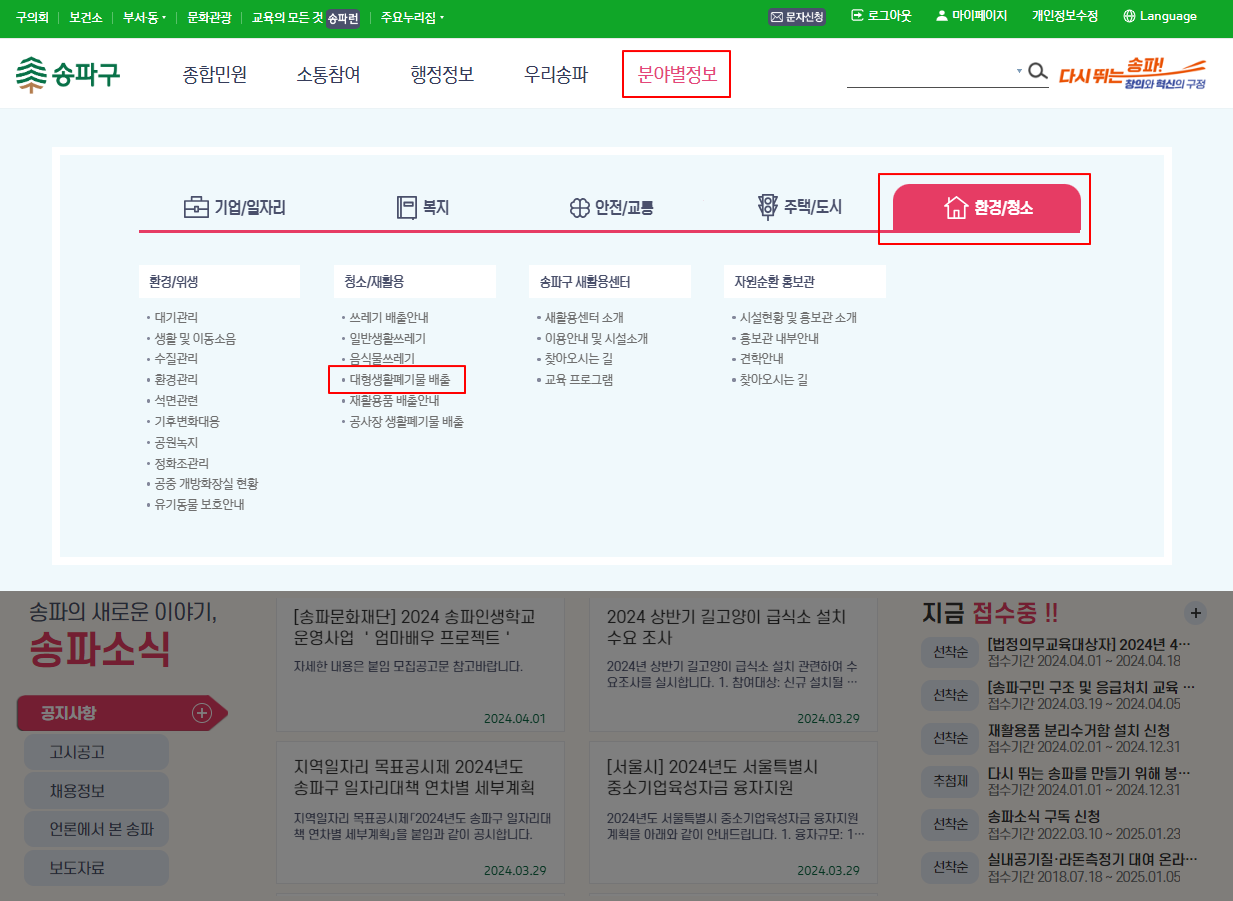1233x901 pixels.
Task: Open the 대형생활폐기물 배출 link
Action: pos(400,379)
